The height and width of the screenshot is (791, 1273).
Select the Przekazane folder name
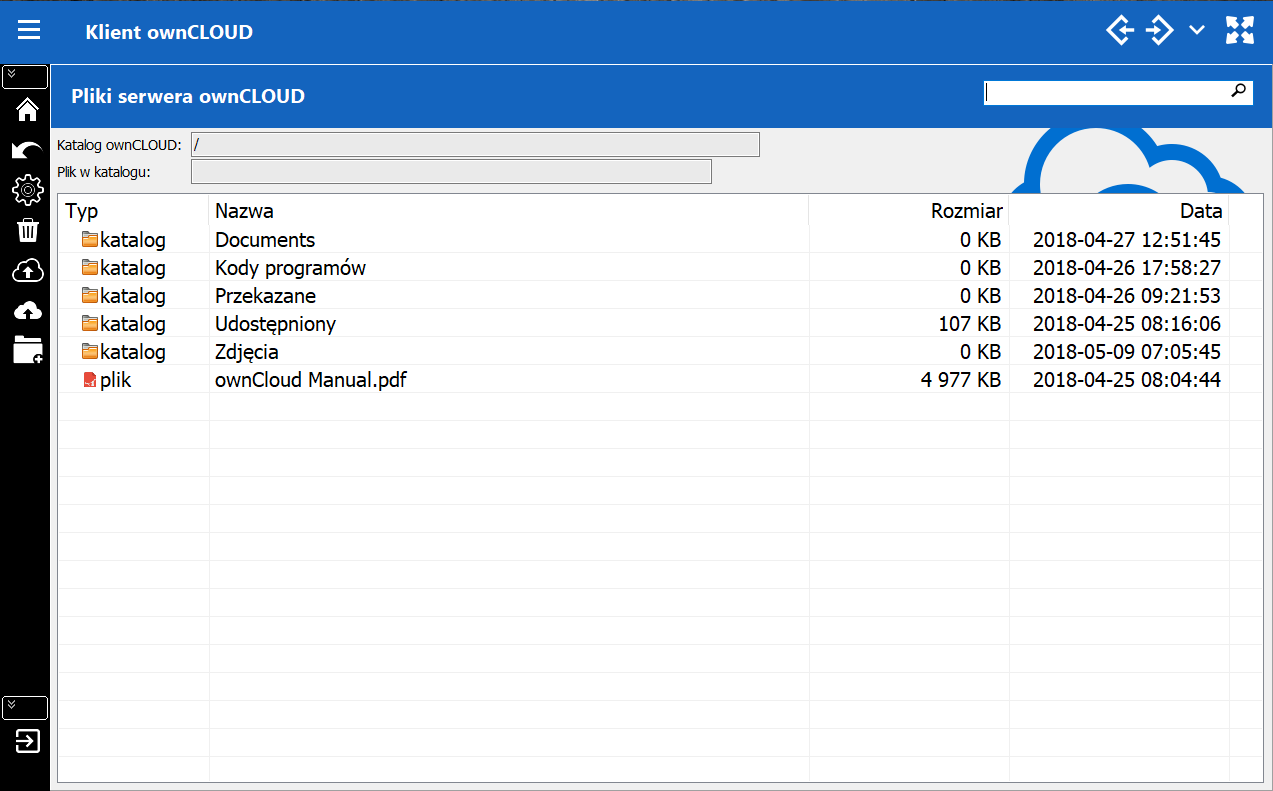265,296
